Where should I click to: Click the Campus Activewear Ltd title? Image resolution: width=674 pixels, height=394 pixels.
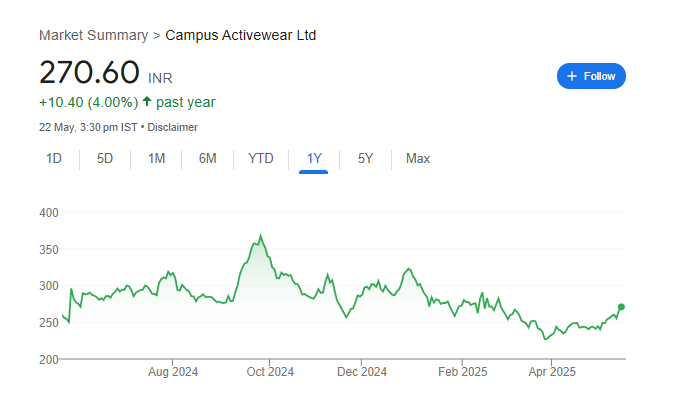click(241, 35)
